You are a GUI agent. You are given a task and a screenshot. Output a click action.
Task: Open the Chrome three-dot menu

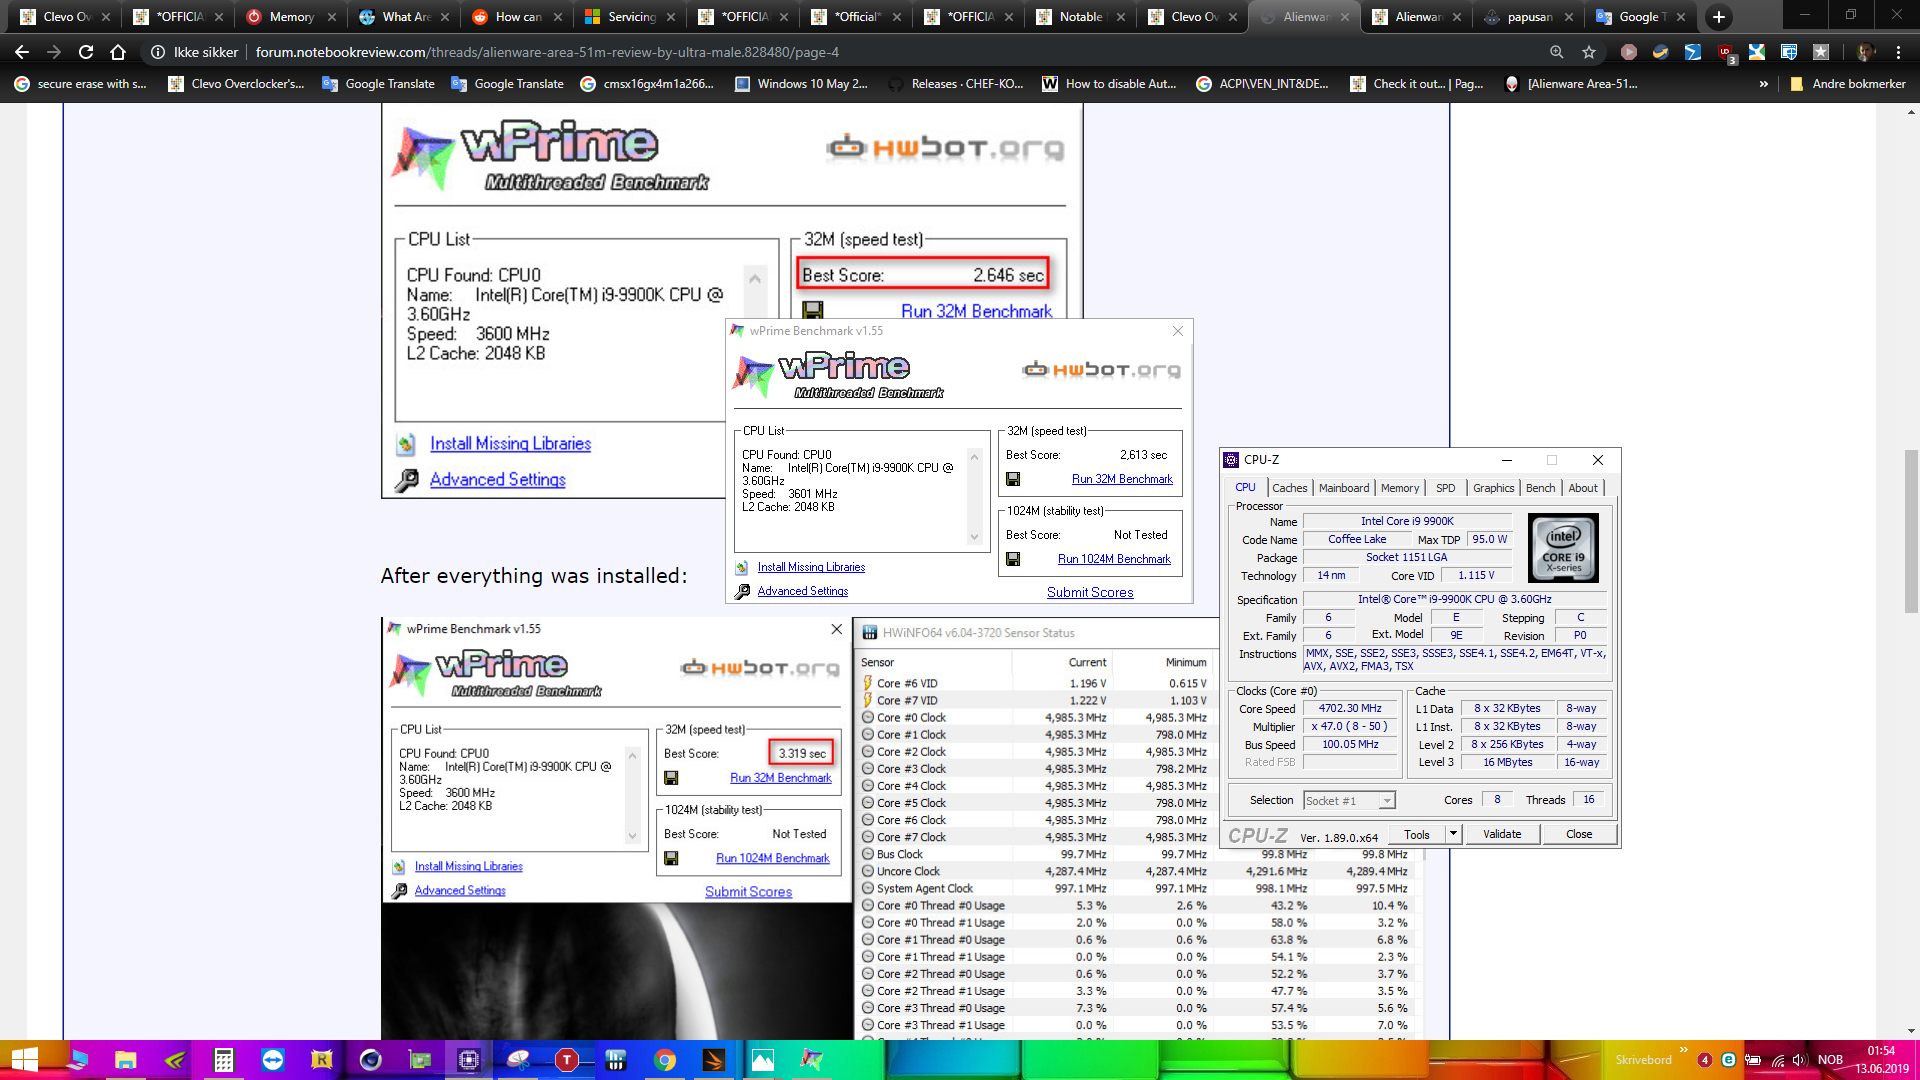[x=1898, y=52]
